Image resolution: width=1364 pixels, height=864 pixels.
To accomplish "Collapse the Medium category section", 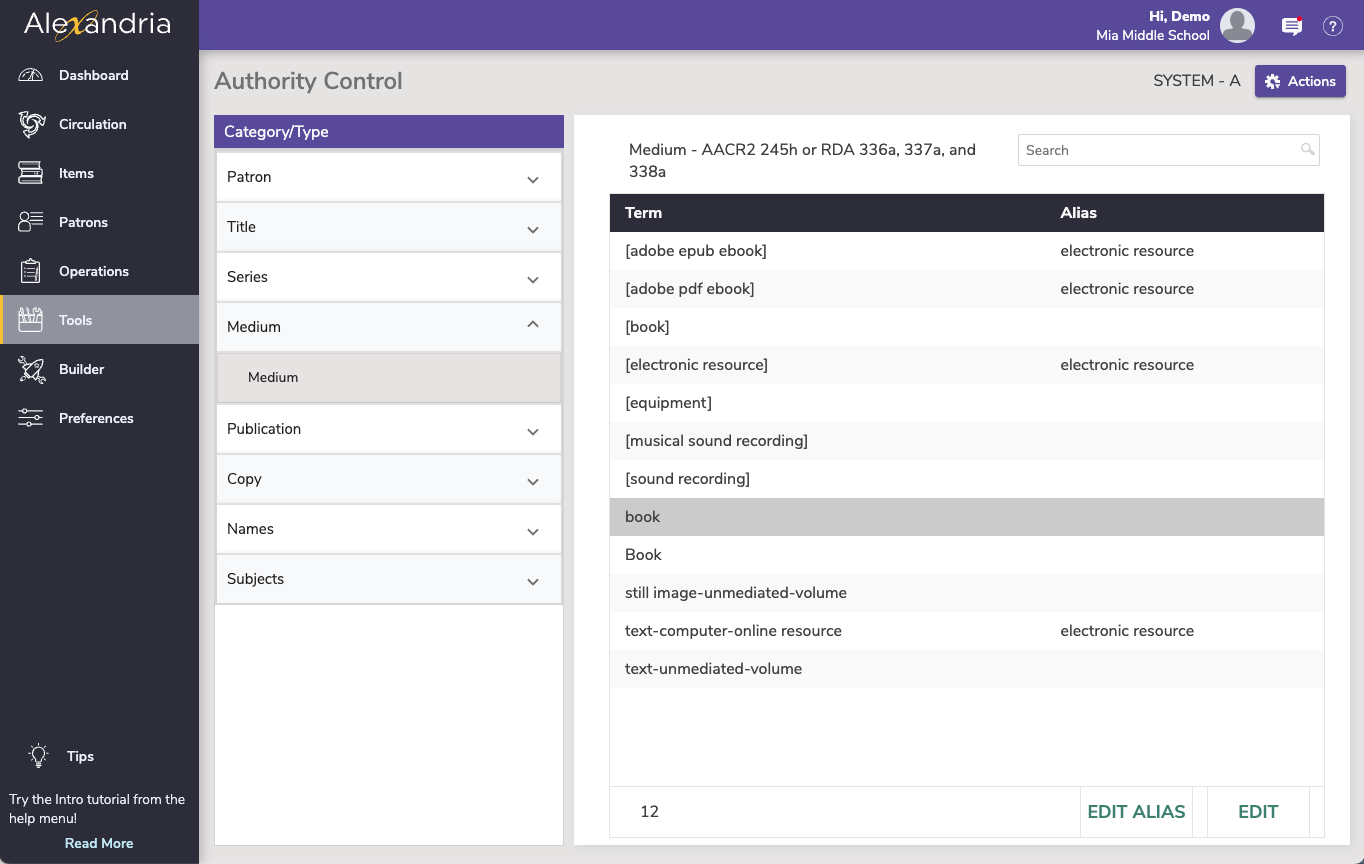I will (533, 325).
